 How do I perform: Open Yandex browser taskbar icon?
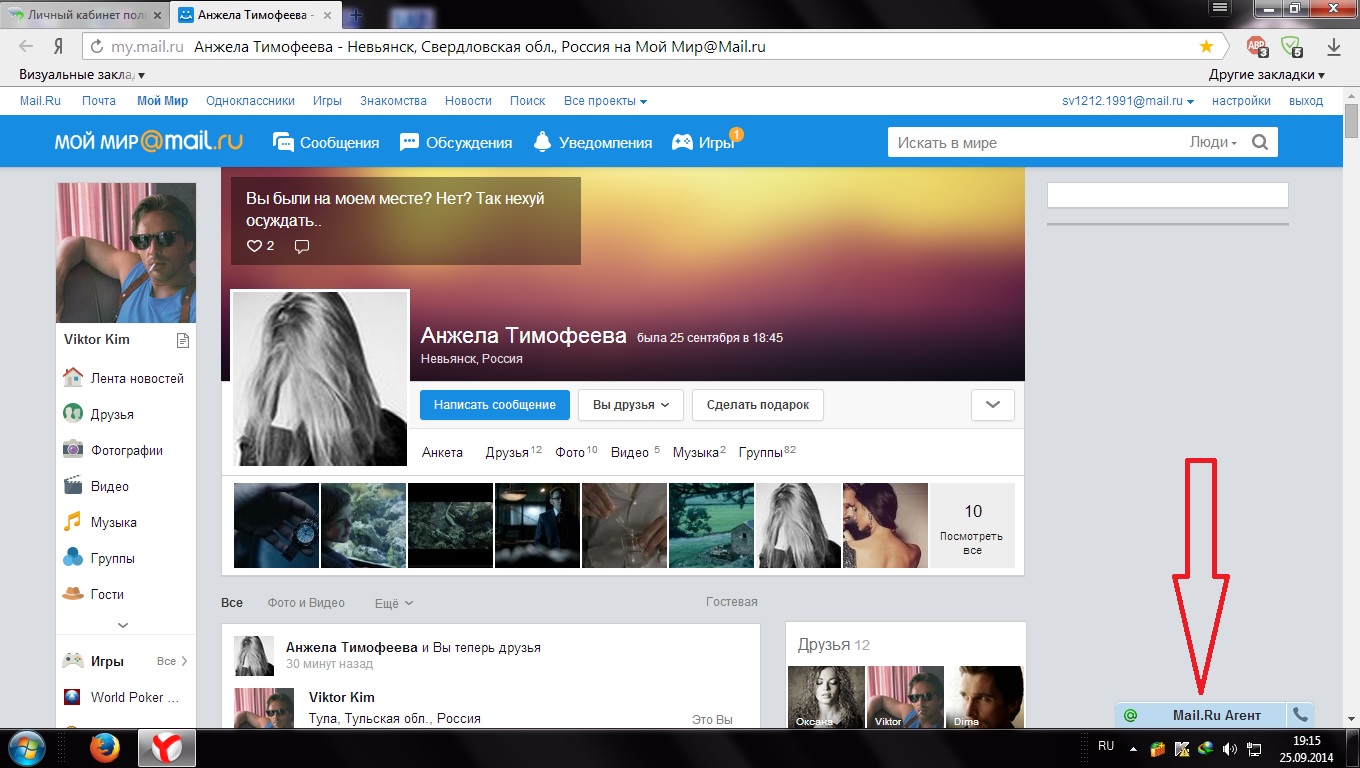(x=166, y=748)
